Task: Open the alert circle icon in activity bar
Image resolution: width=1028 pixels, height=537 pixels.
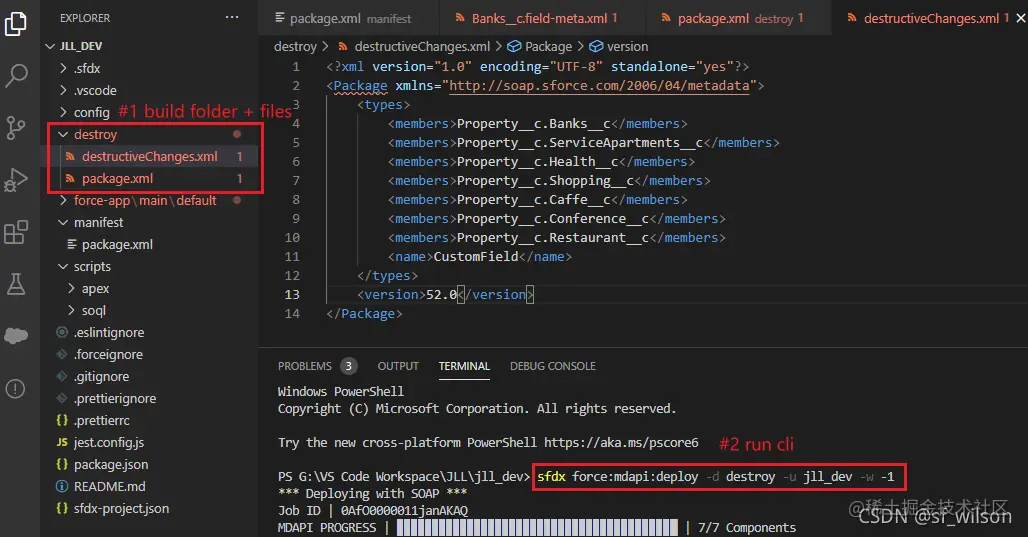Action: 15,389
